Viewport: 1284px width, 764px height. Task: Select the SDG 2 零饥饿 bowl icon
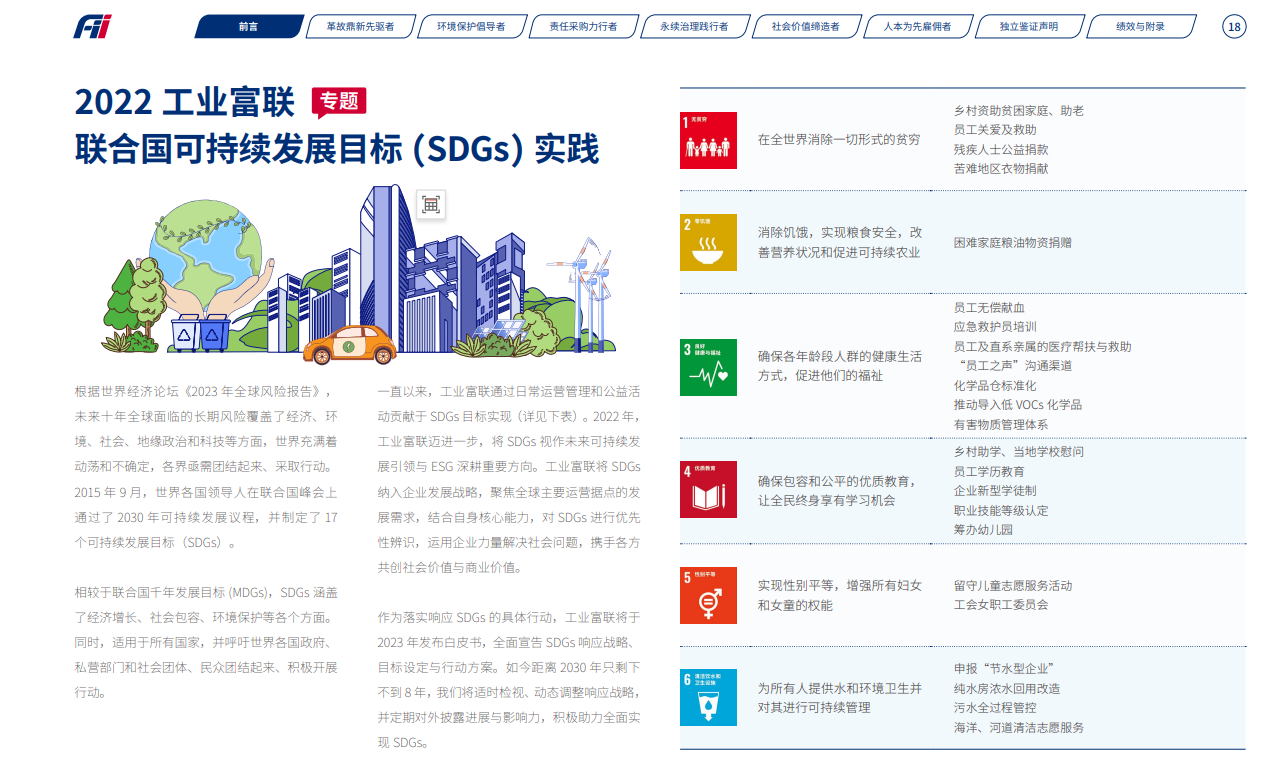click(708, 242)
